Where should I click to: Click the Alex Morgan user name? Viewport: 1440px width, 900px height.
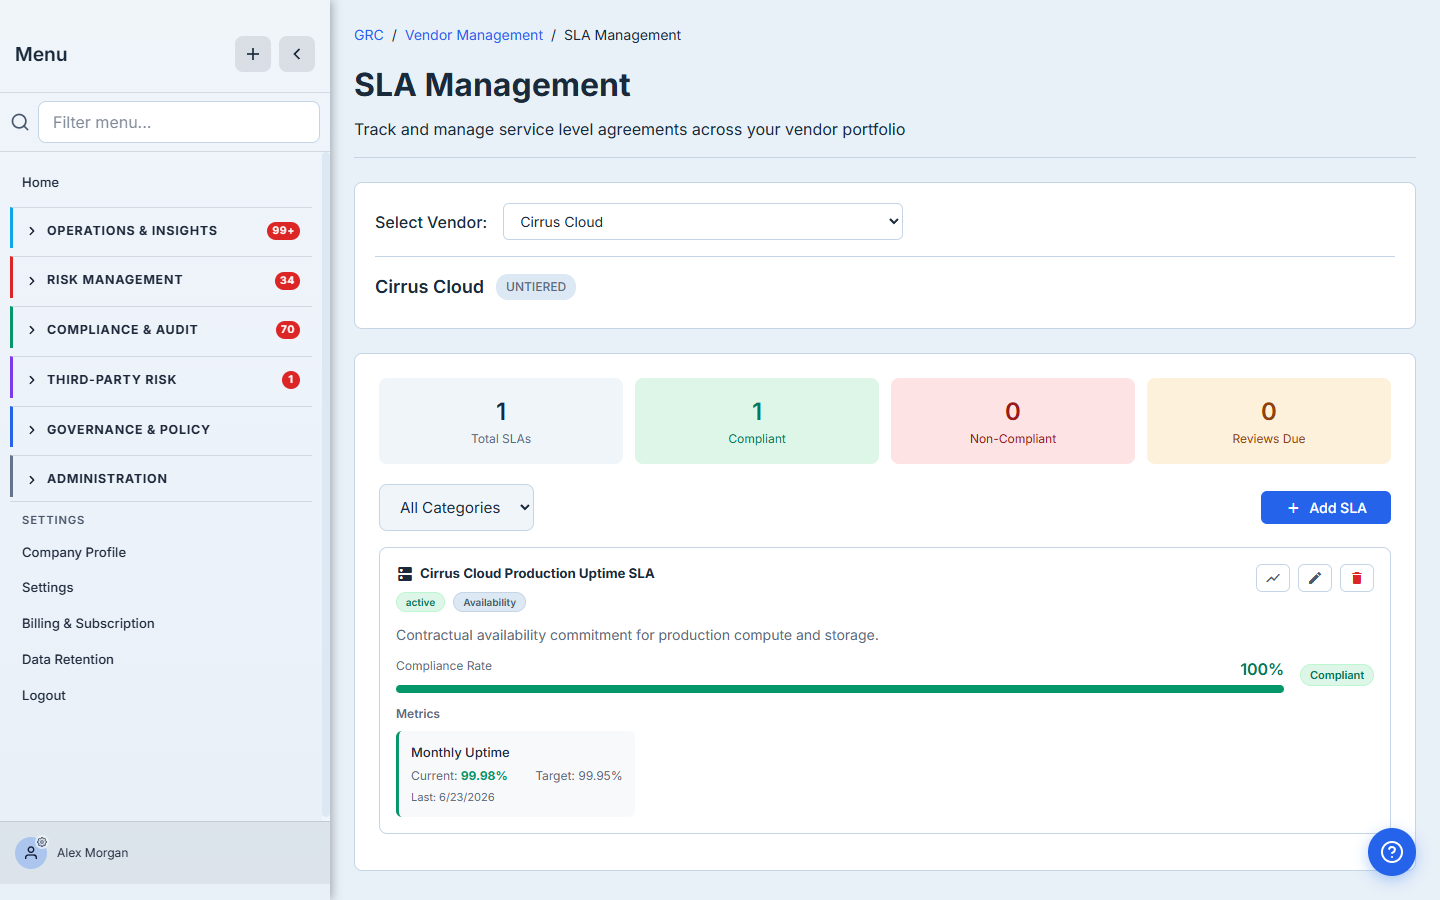point(93,853)
